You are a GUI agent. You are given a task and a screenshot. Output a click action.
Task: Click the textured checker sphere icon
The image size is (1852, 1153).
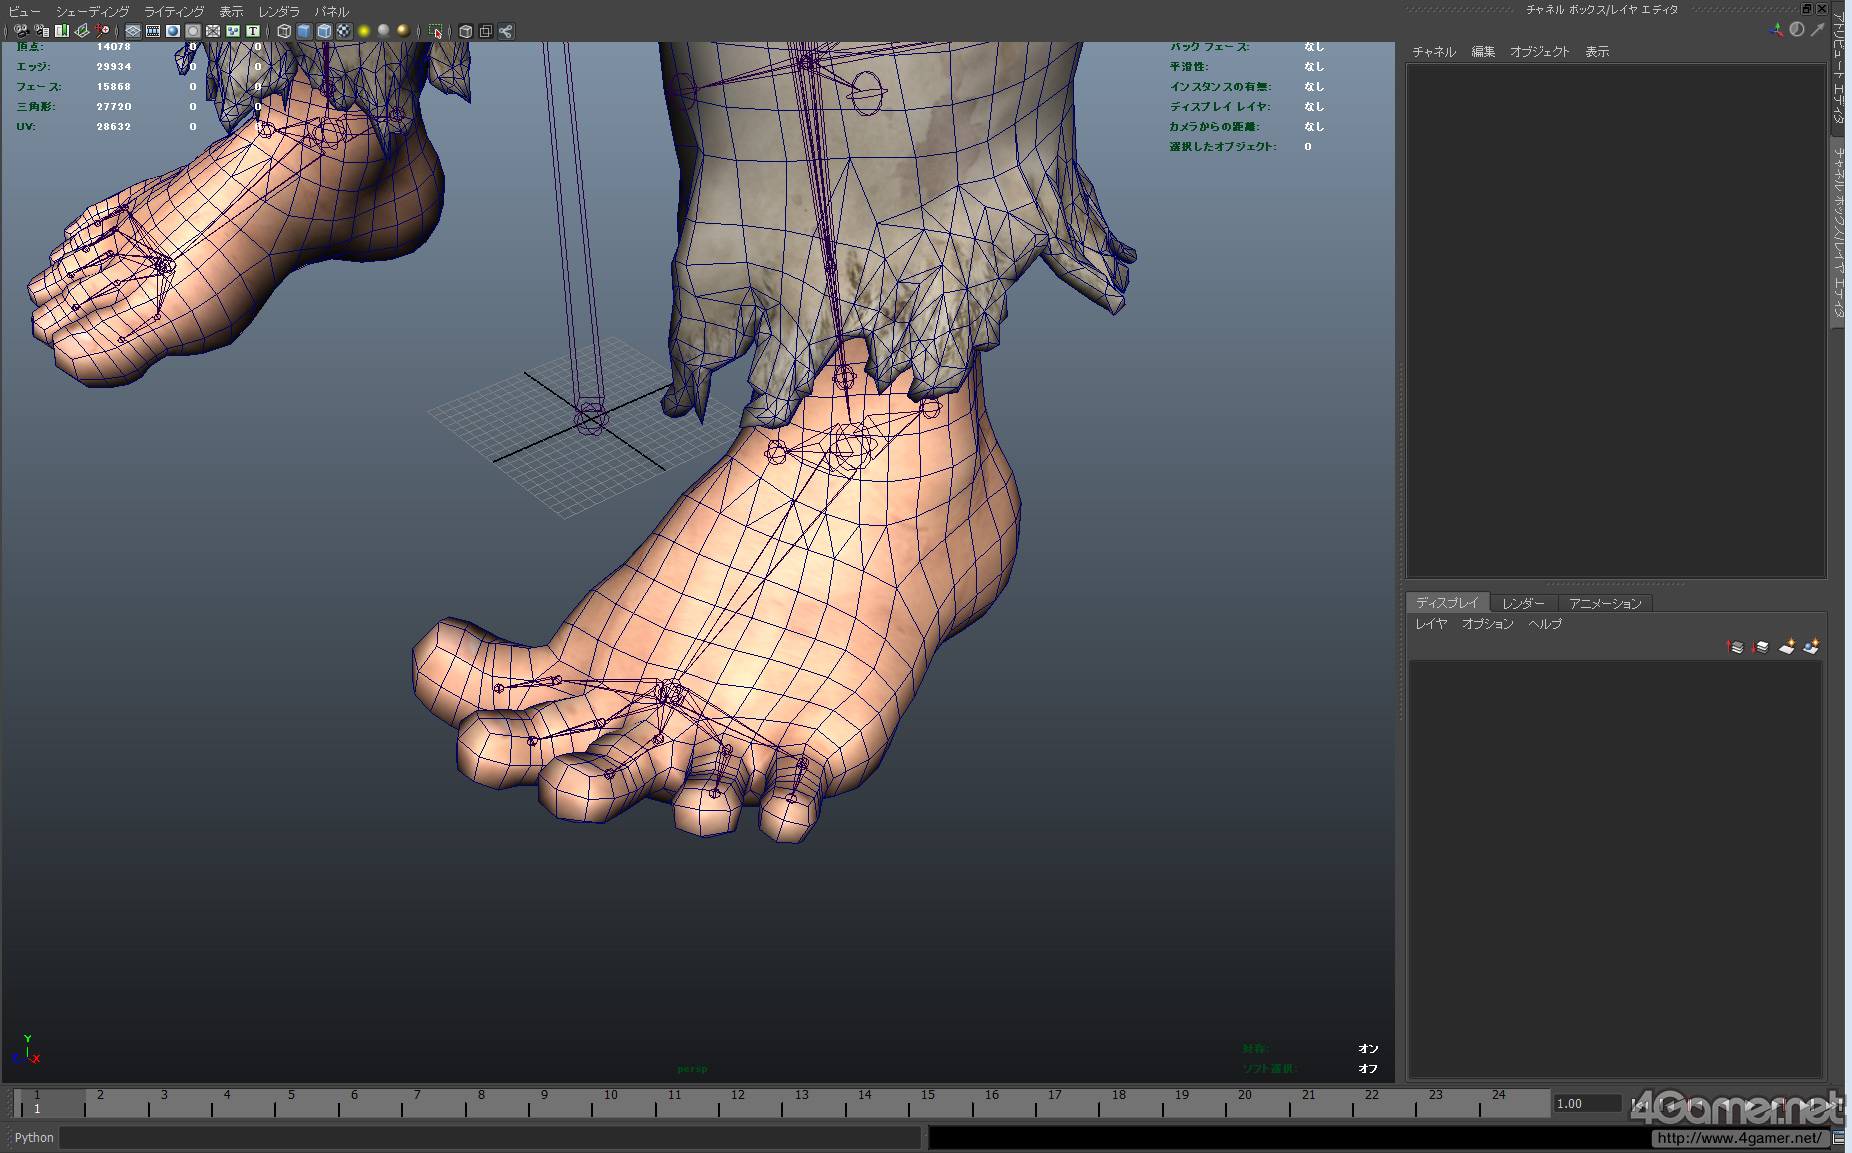click(344, 31)
